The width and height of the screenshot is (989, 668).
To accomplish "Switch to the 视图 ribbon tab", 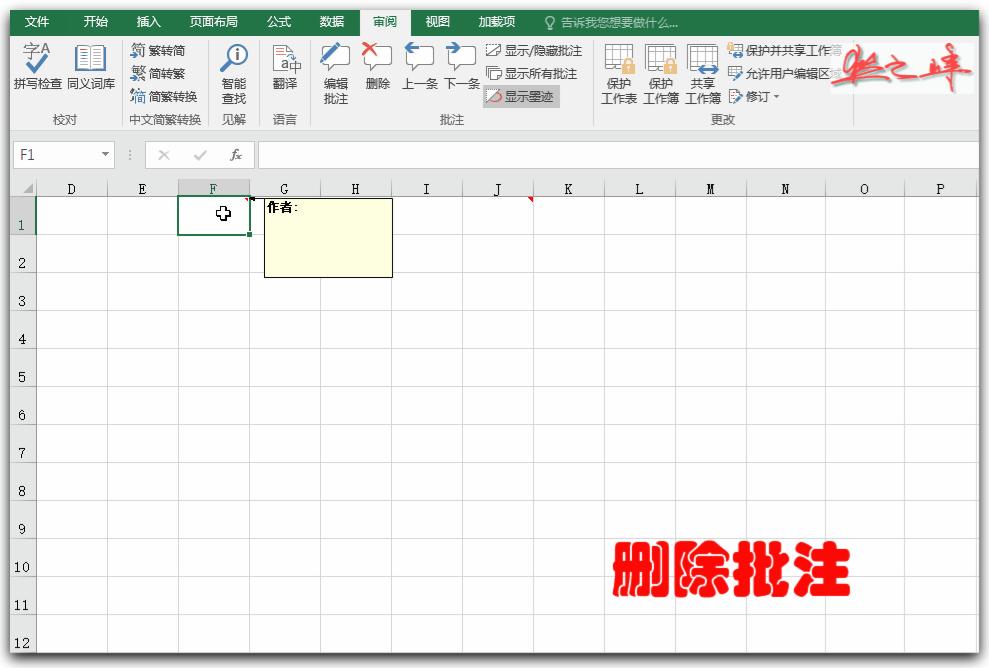I will (437, 20).
